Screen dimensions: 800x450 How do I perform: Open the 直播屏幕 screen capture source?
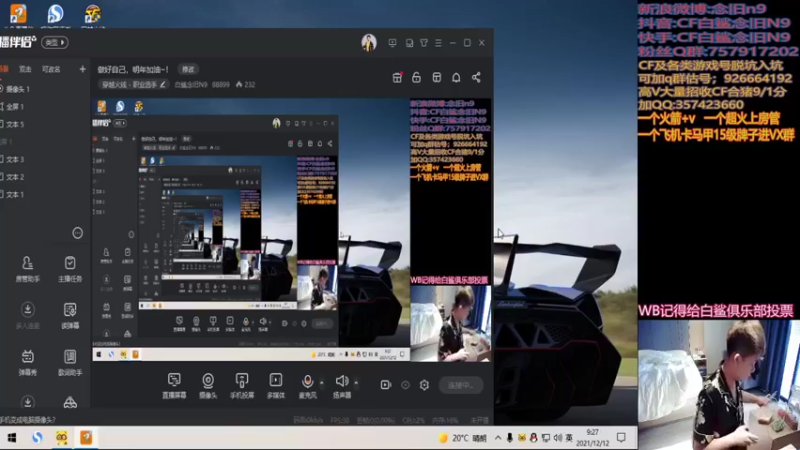(174, 385)
